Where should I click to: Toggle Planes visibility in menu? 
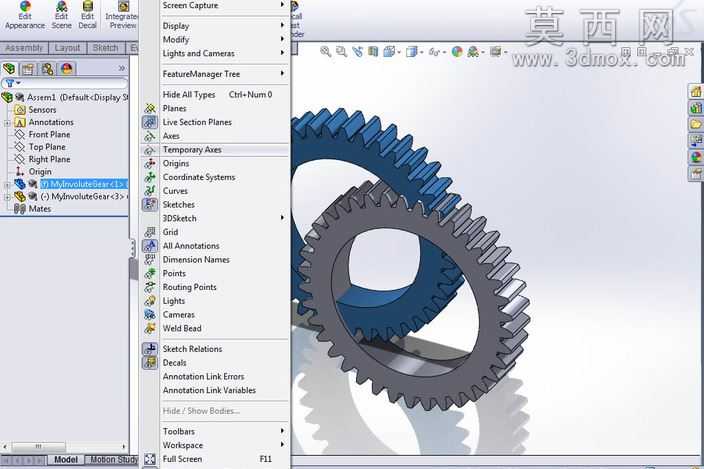(215, 108)
